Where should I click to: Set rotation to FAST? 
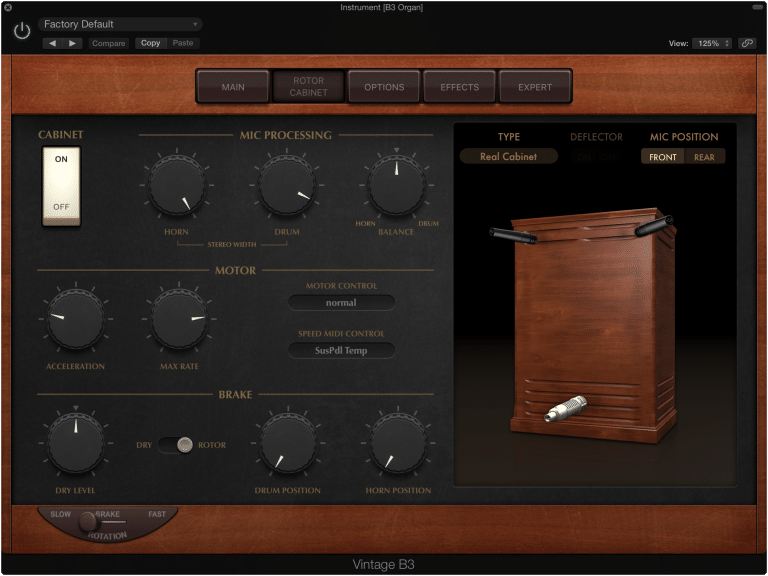coord(157,514)
